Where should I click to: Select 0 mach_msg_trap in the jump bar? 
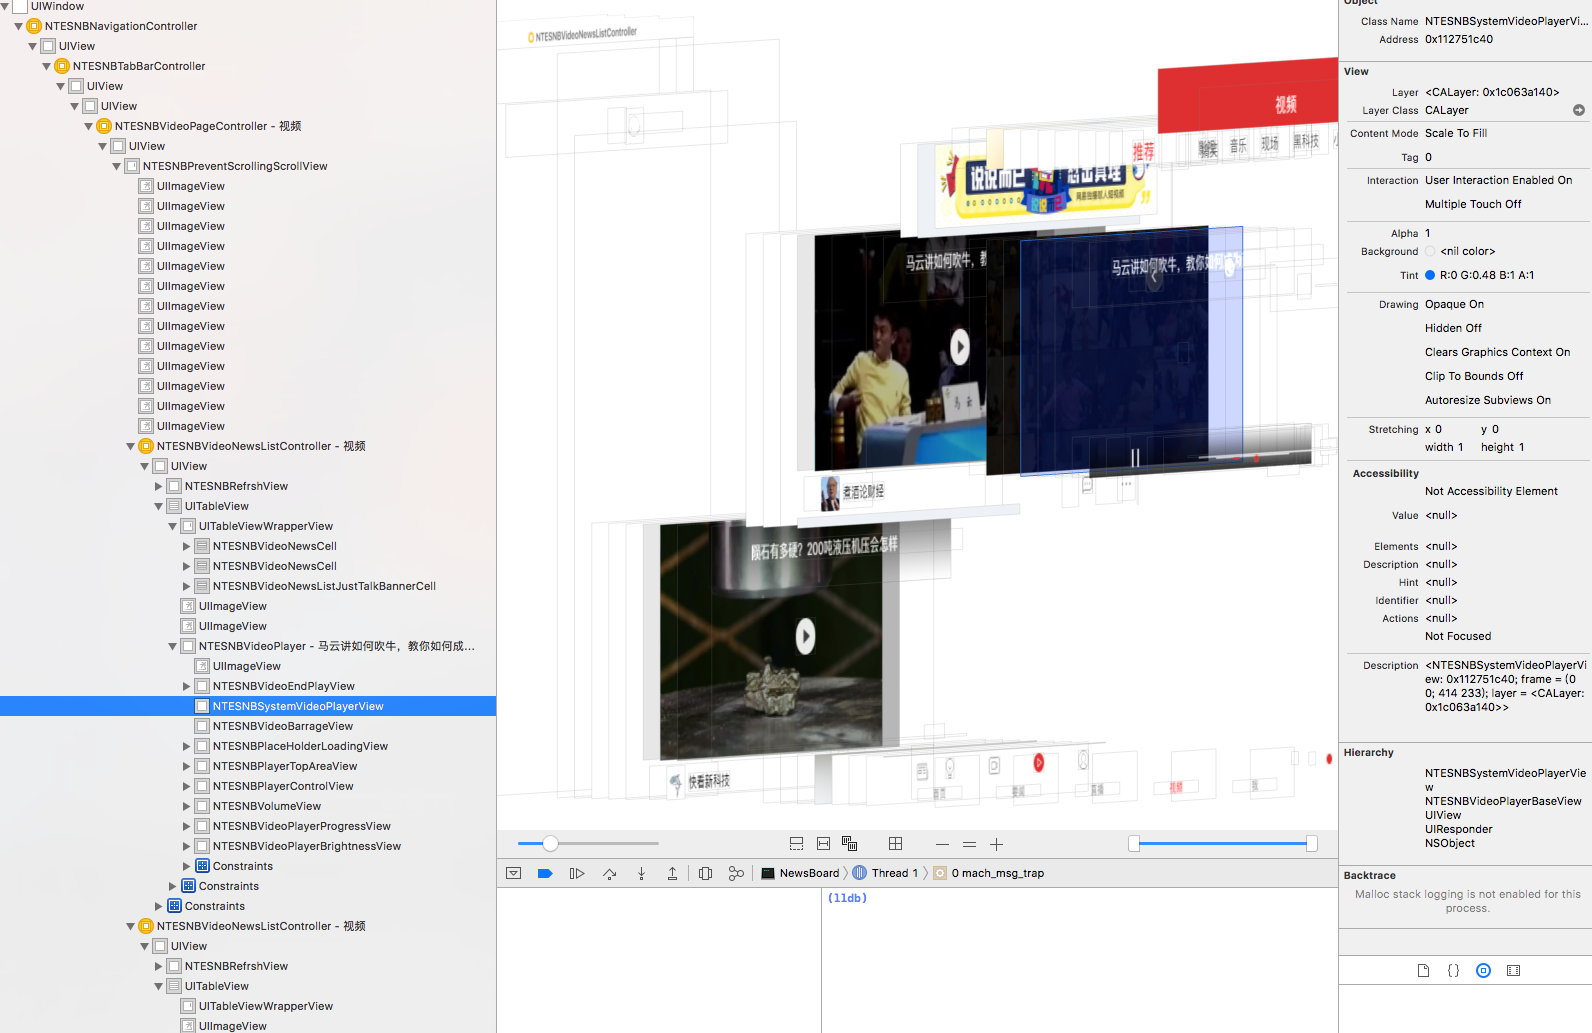[x=997, y=873]
